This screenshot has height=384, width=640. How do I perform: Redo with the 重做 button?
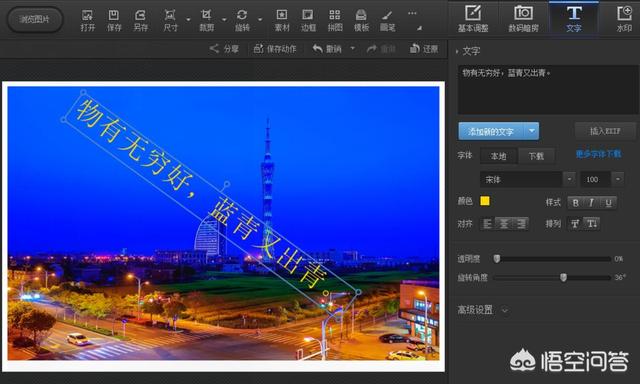point(381,49)
